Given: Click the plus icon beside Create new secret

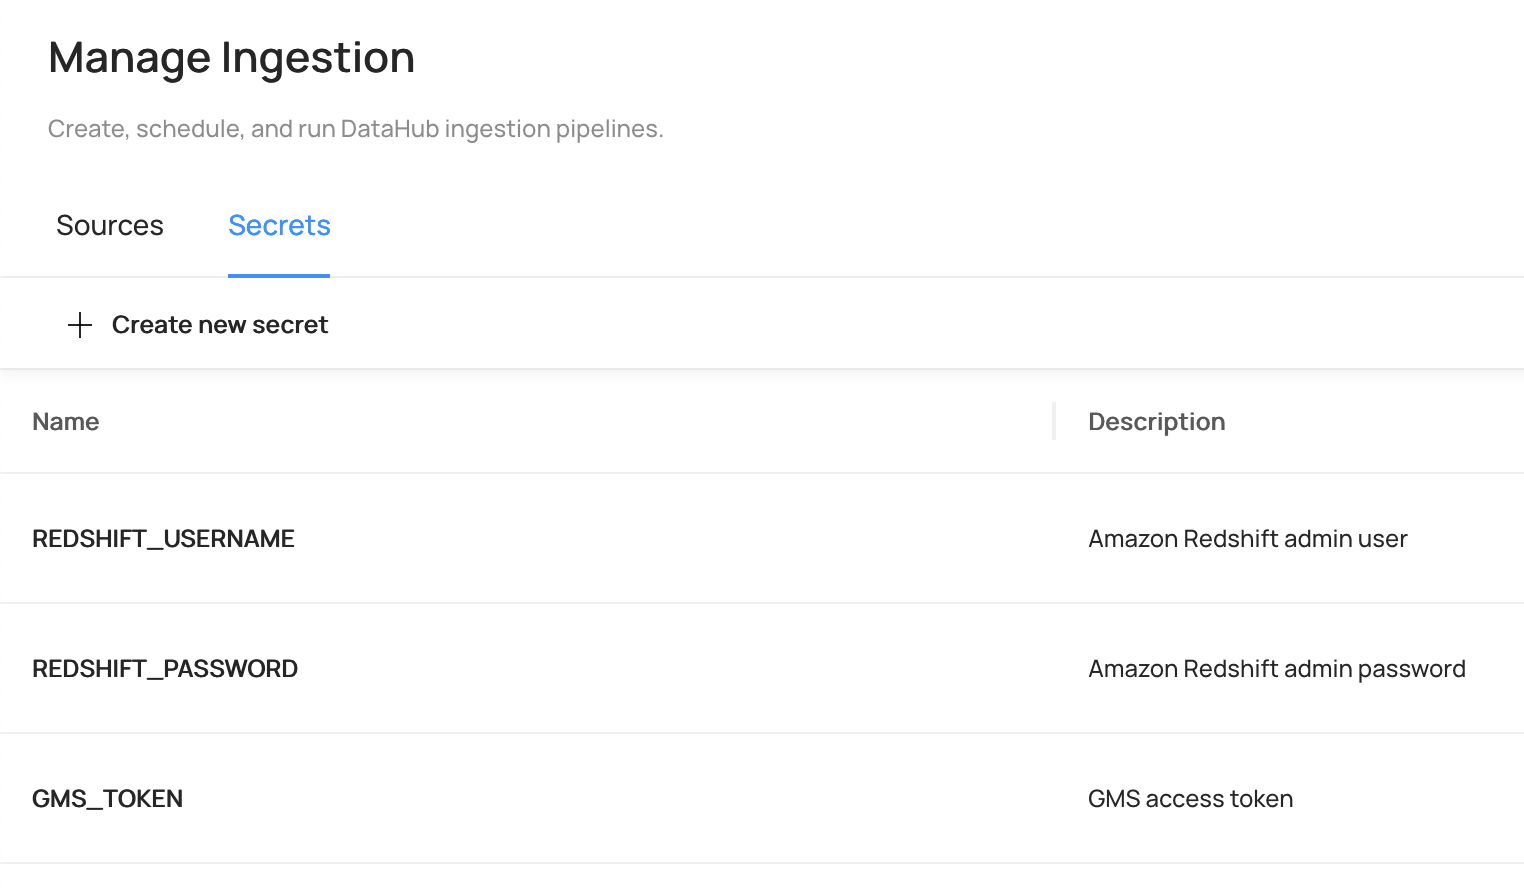Looking at the screenshot, I should click(80, 325).
